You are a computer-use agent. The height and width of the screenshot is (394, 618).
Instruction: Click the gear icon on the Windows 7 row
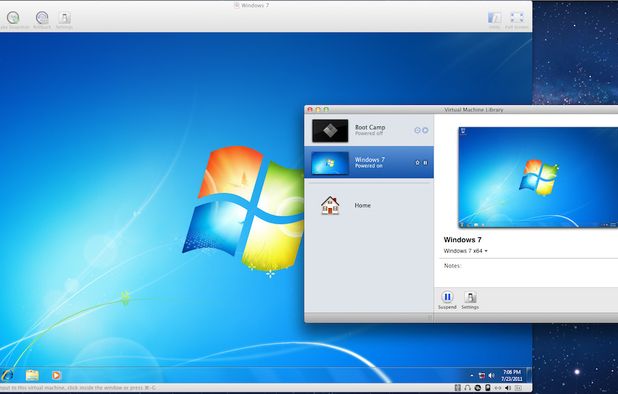[417, 162]
